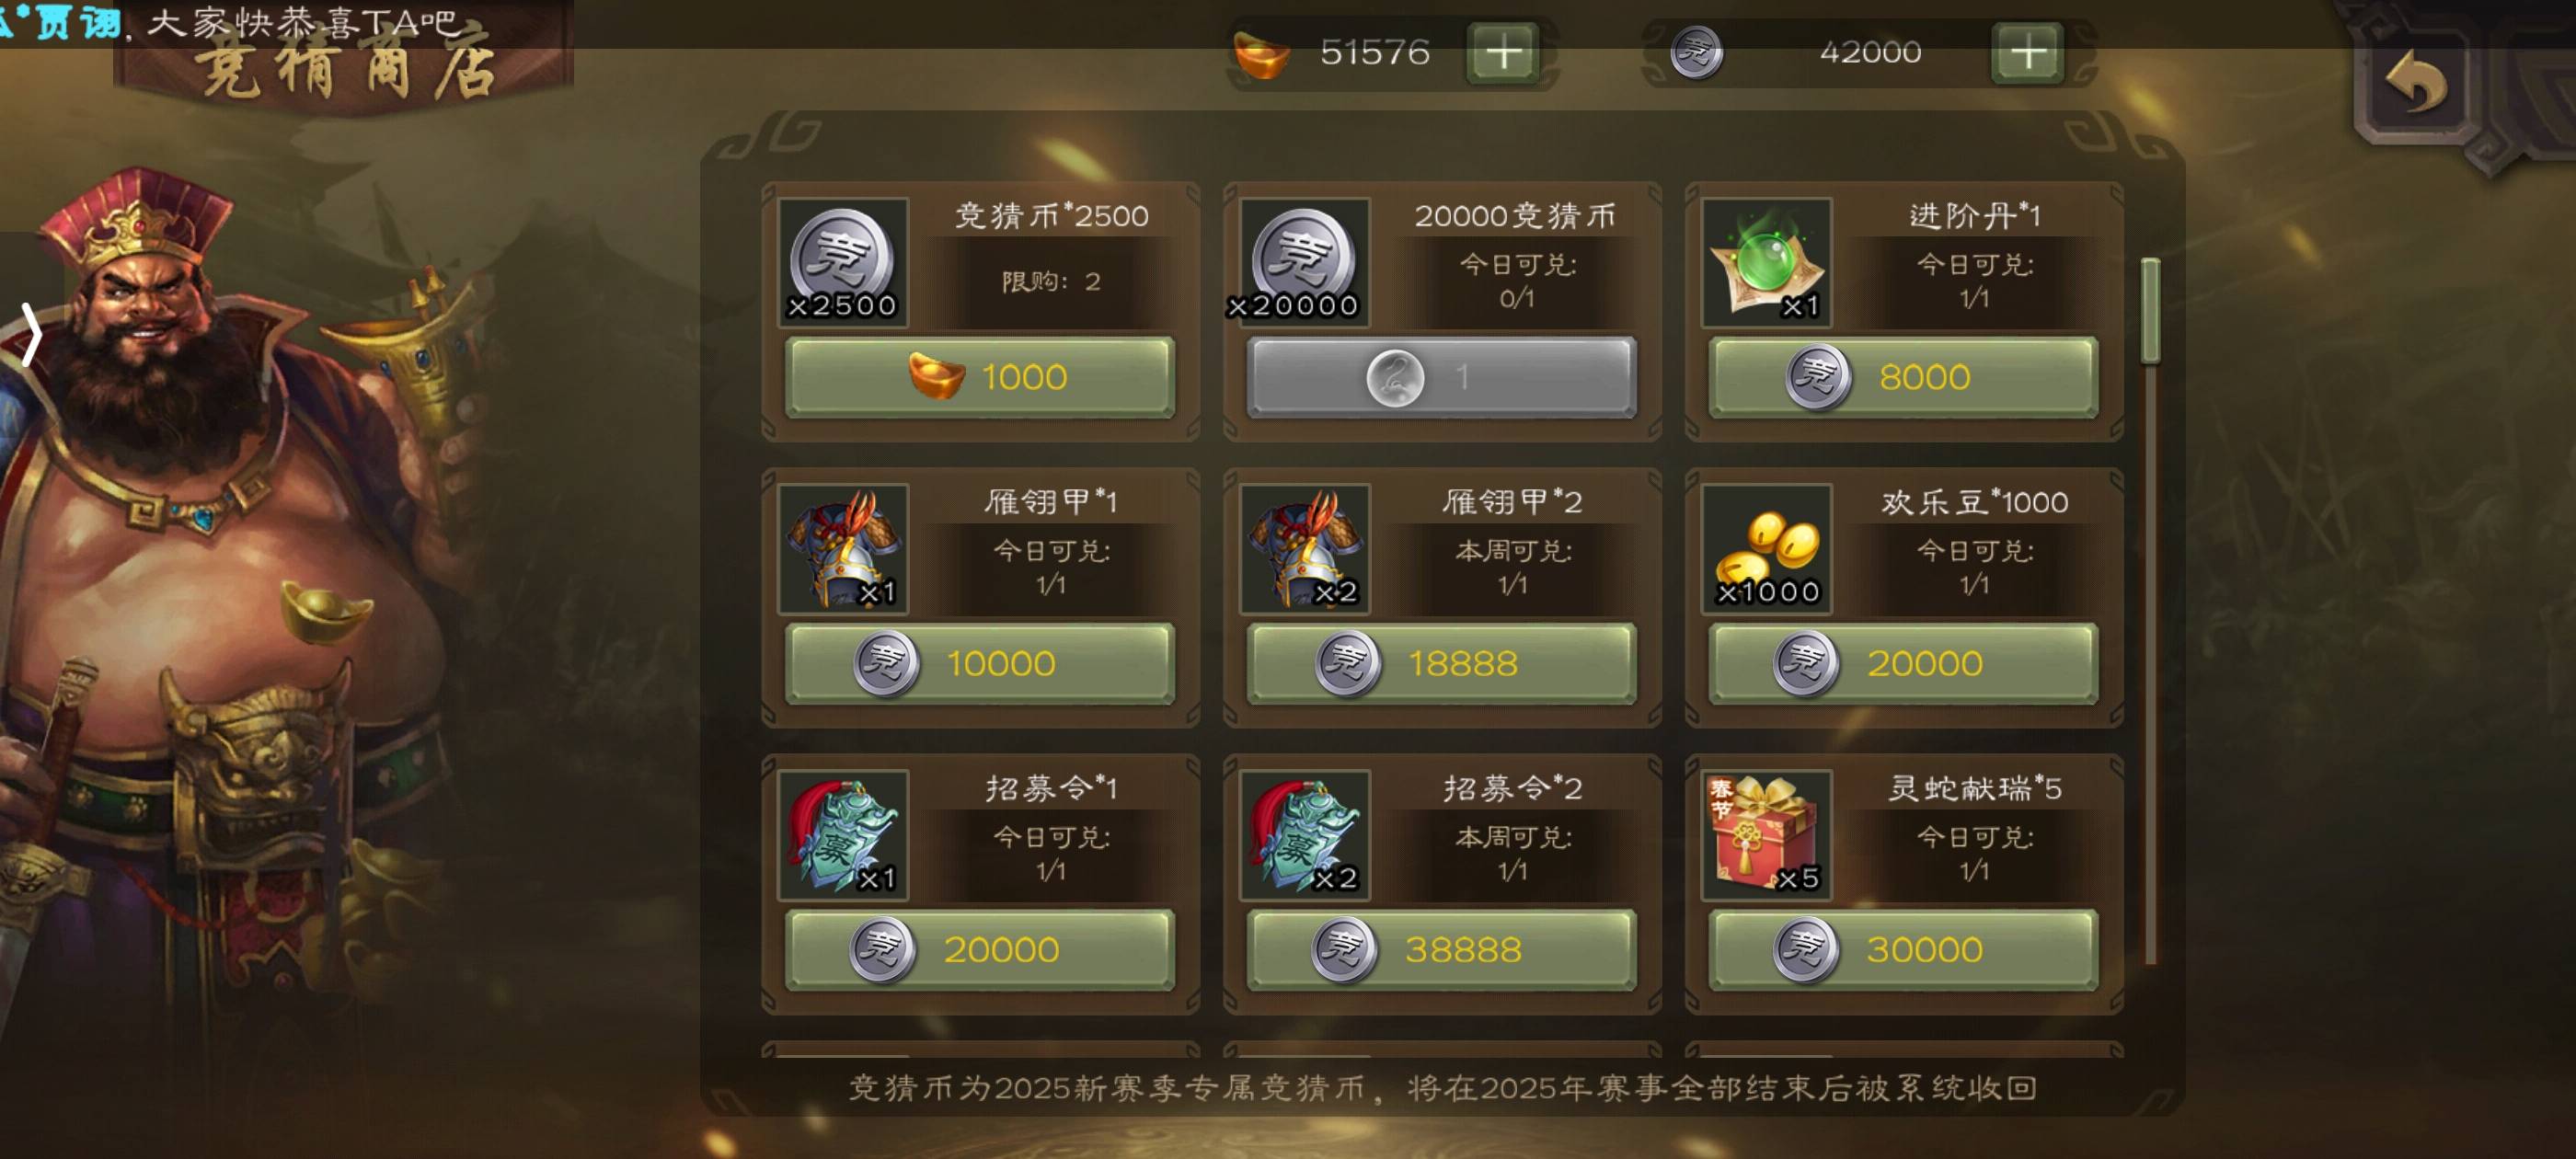Tap the 灵蛇献瑞 red gift box icon
Viewport: 2576px width, 1159px height.
(x=1766, y=835)
